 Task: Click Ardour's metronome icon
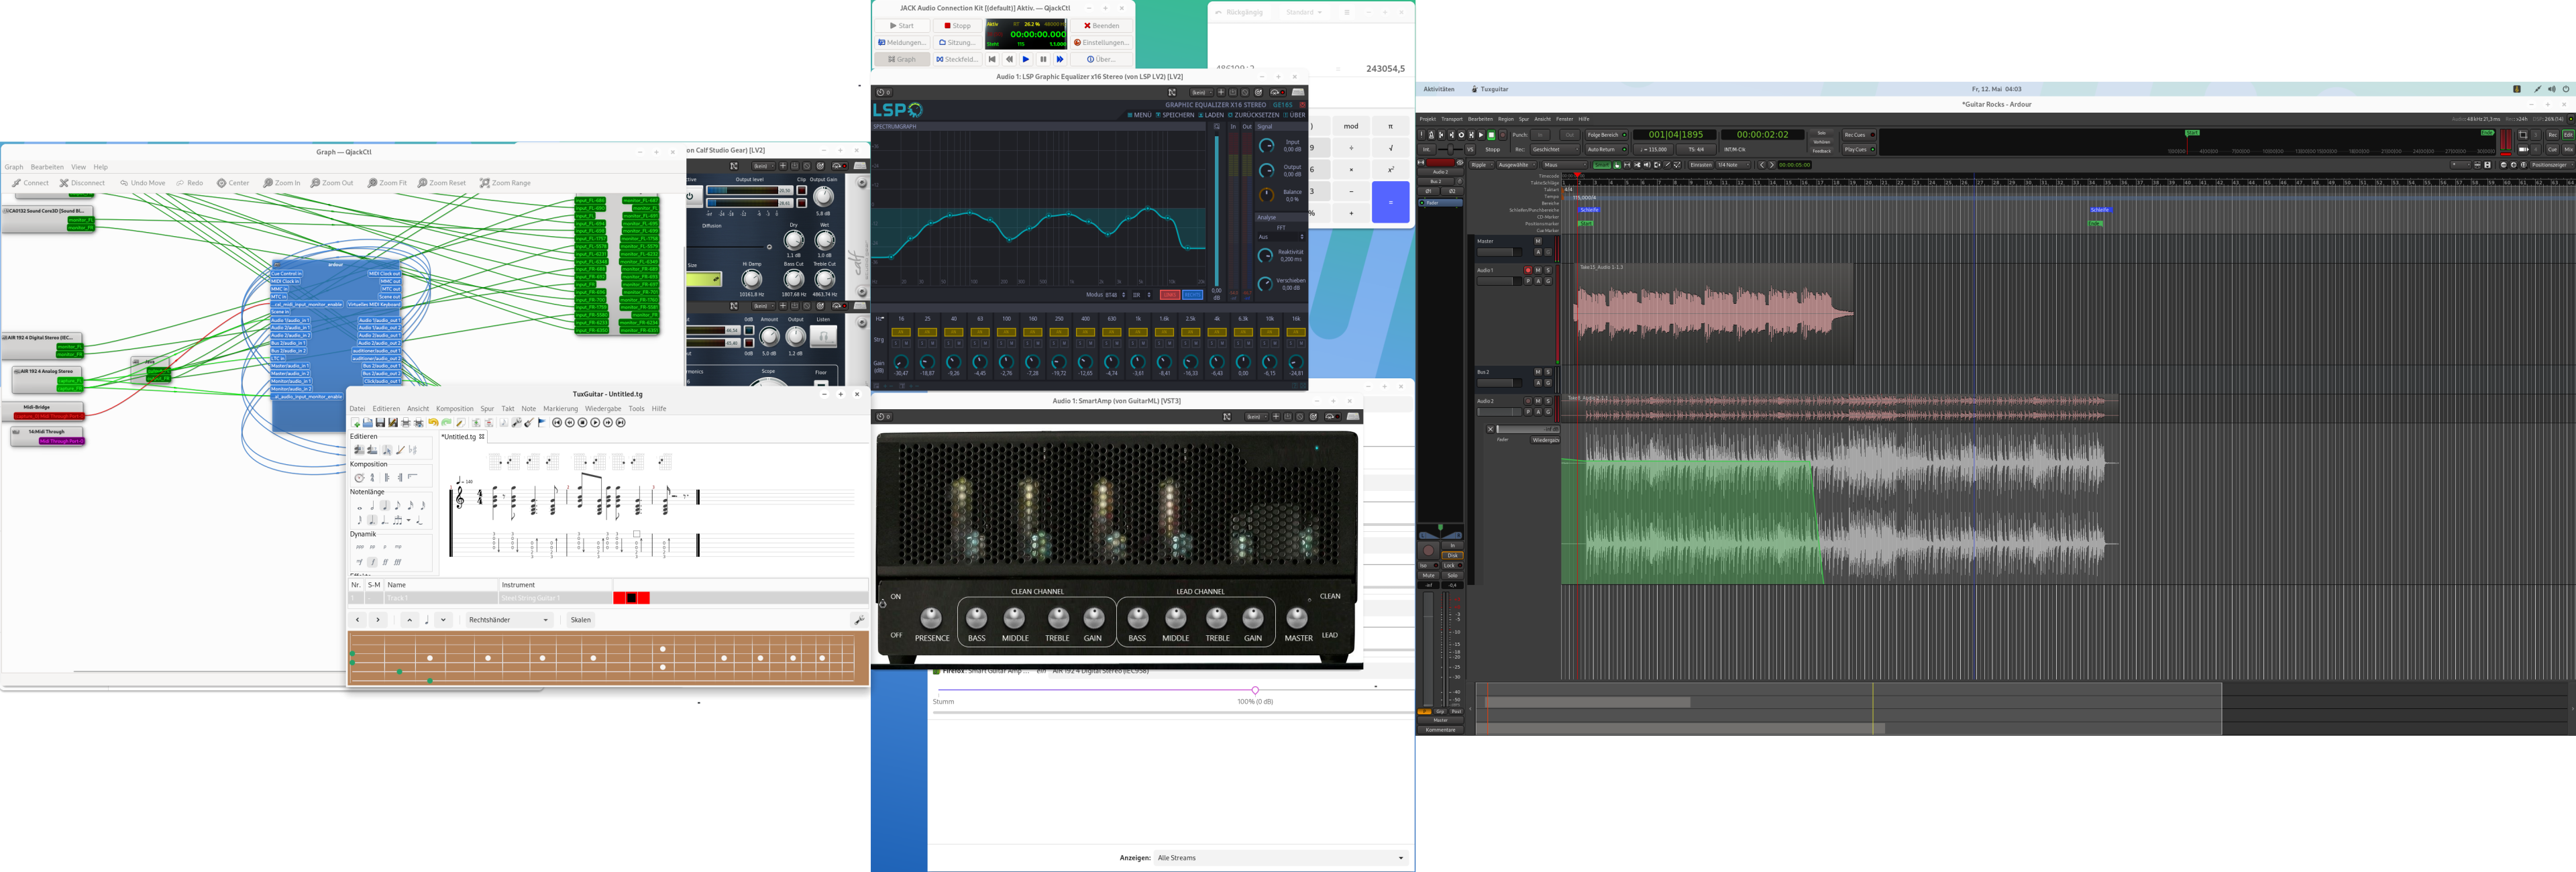tap(1432, 135)
